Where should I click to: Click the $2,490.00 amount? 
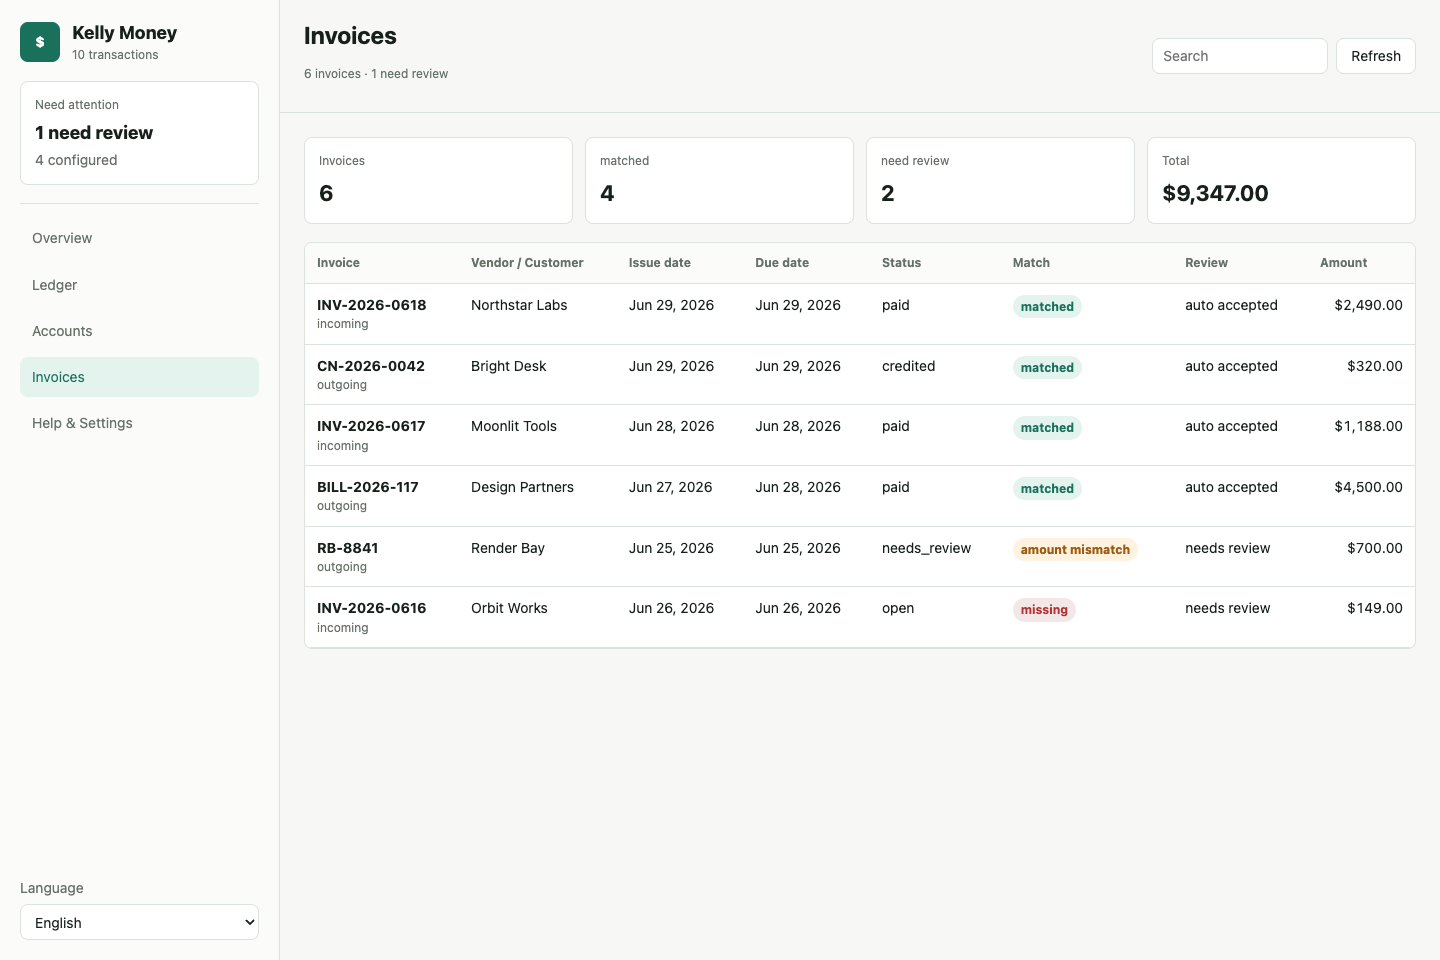(1368, 305)
